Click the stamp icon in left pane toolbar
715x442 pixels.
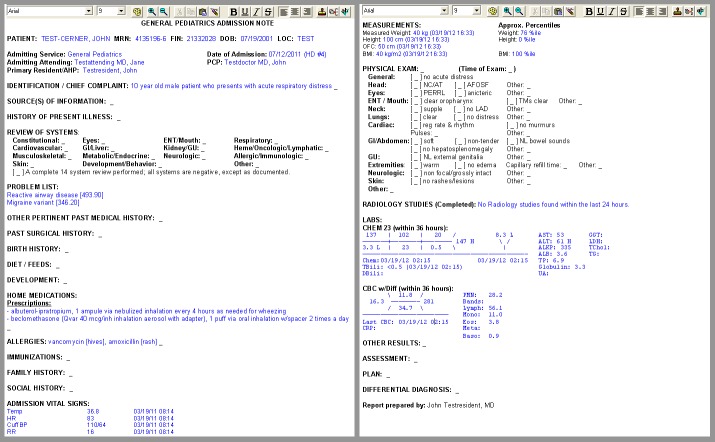tap(322, 12)
